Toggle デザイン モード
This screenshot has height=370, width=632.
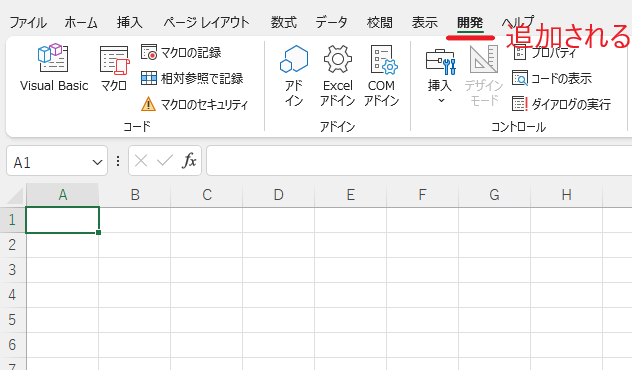click(x=484, y=75)
